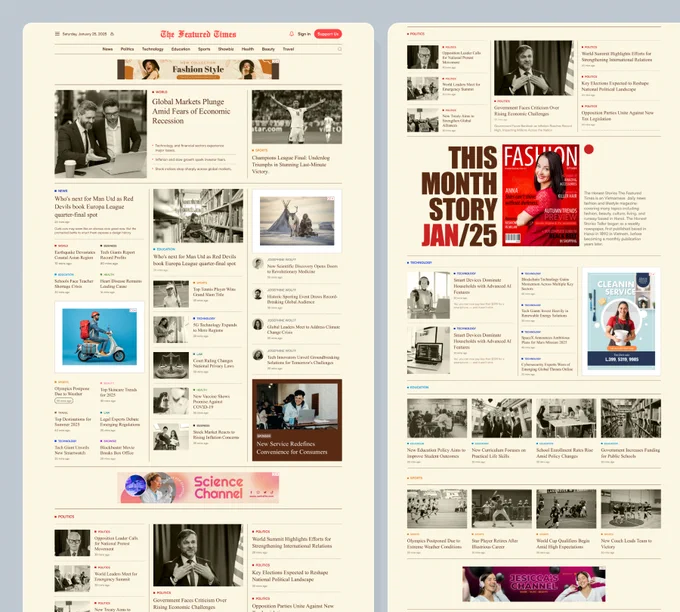
Task: Click the baseball batter photo
Action: click(x=501, y=509)
